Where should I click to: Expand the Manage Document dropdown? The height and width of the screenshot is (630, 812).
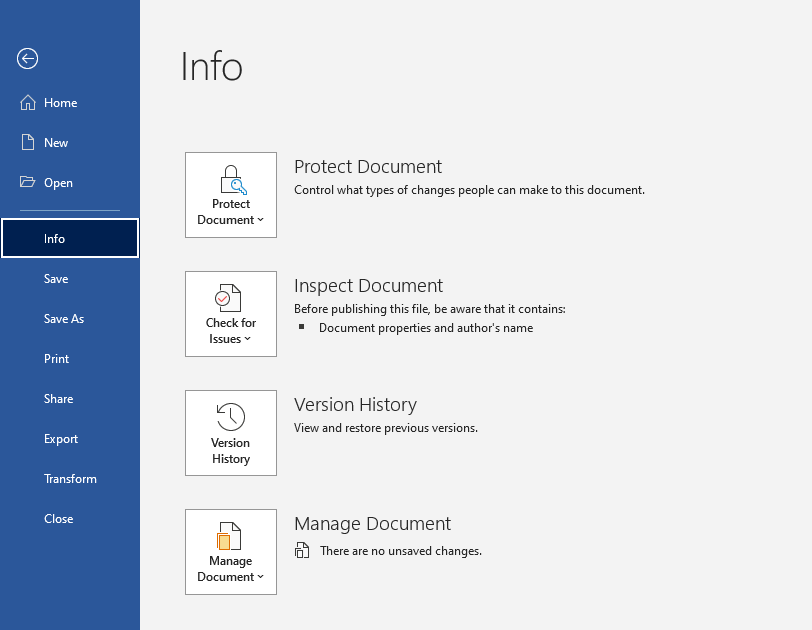click(258, 577)
